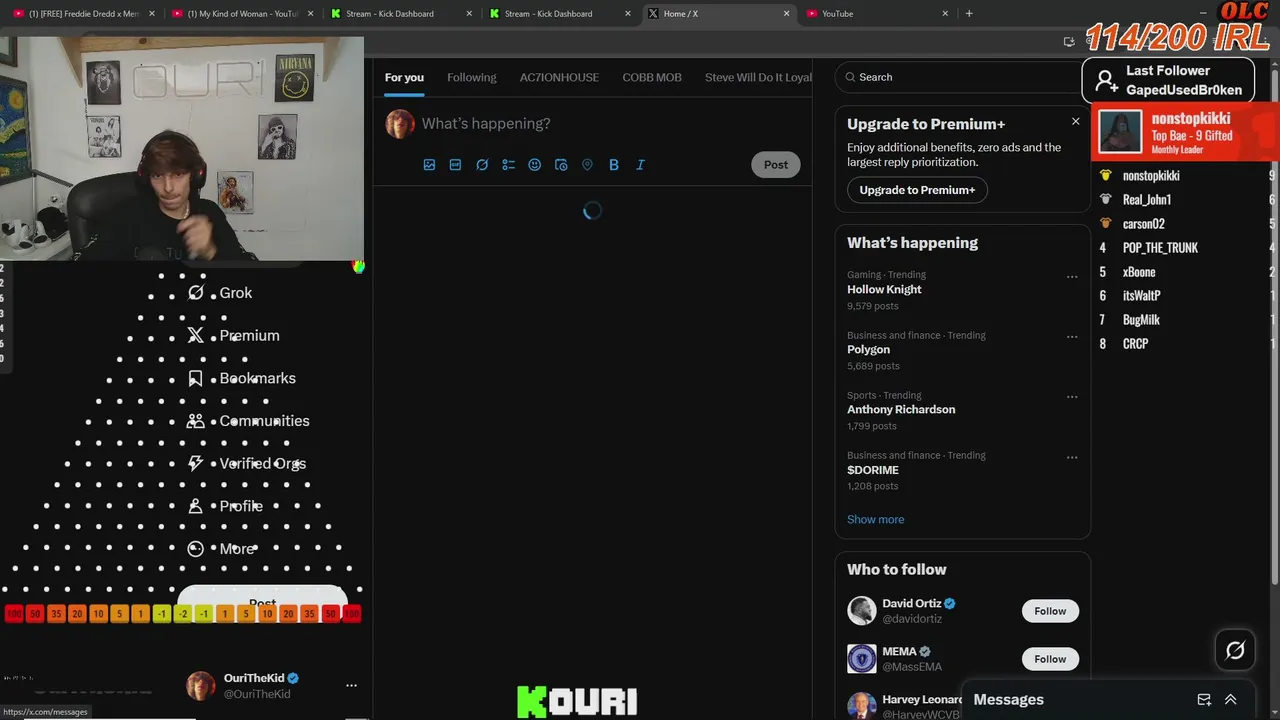The height and width of the screenshot is (720, 1280).
Task: Open options for Polygon trend
Action: click(x=1072, y=337)
